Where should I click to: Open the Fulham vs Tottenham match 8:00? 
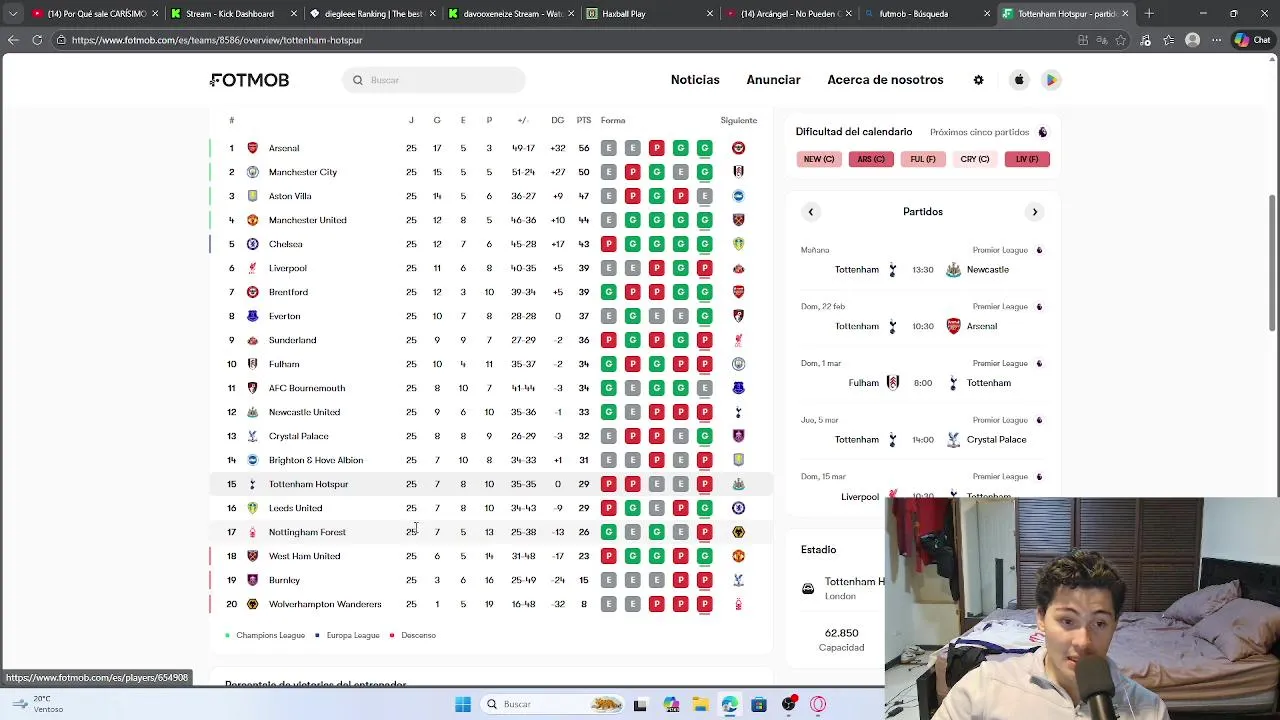922,375
